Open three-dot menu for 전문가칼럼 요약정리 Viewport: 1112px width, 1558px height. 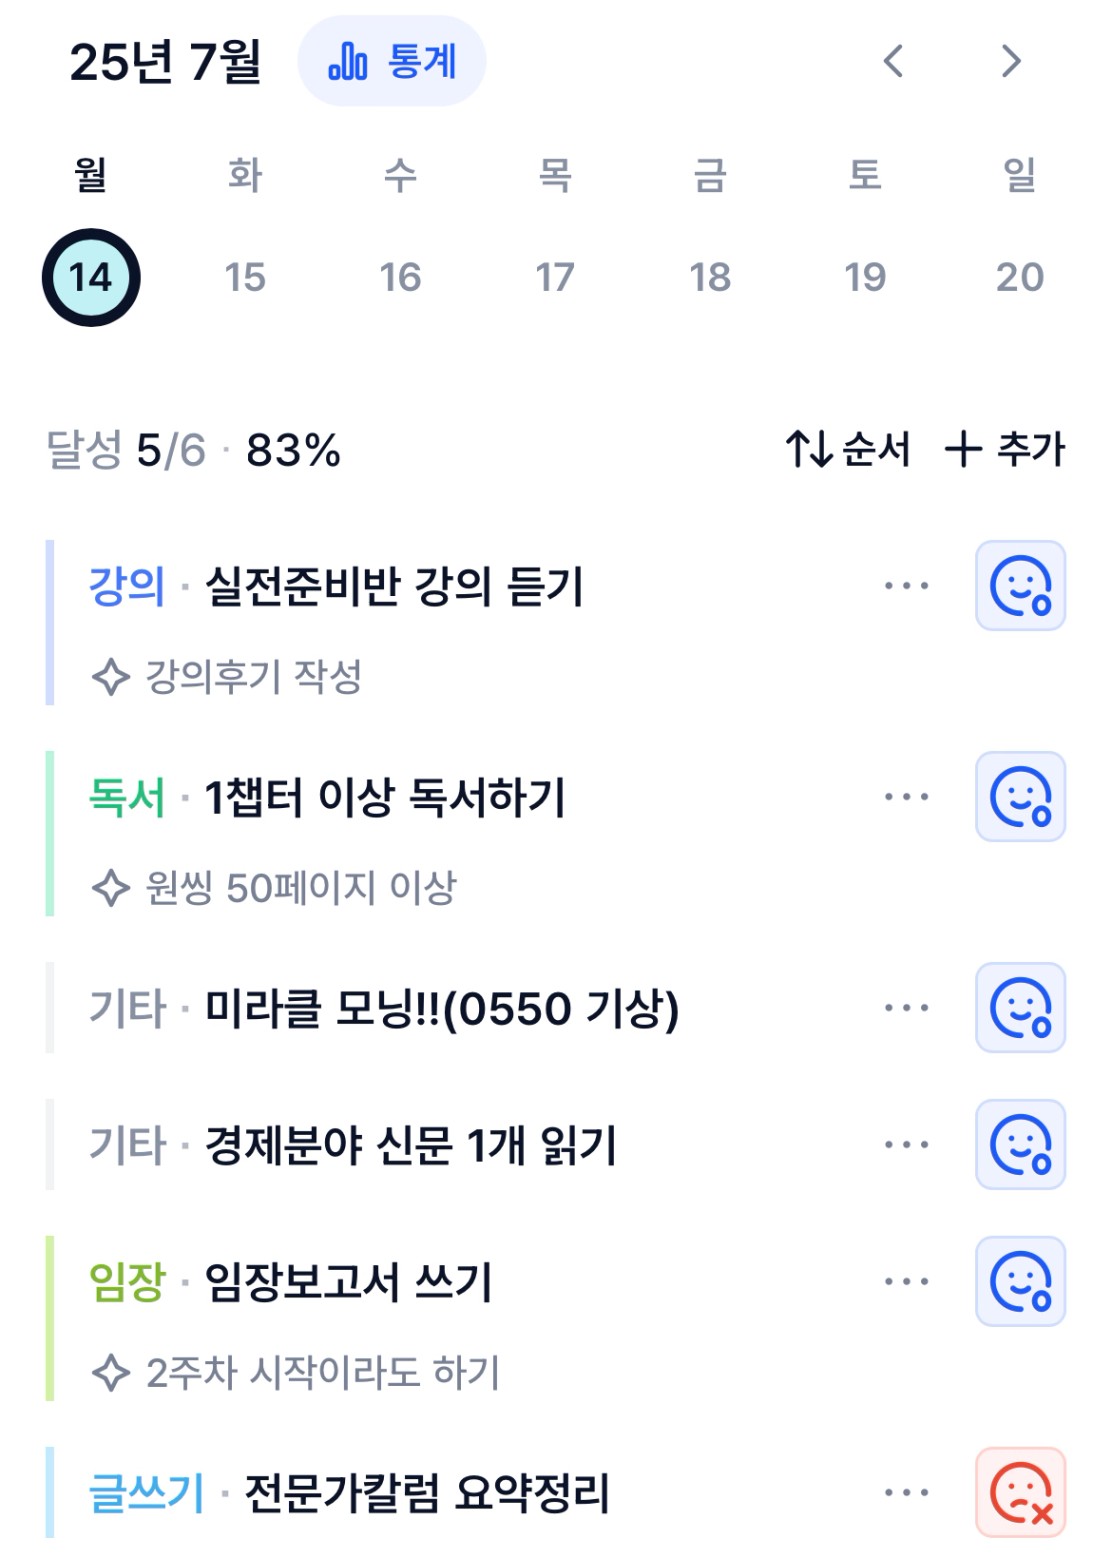click(906, 1493)
